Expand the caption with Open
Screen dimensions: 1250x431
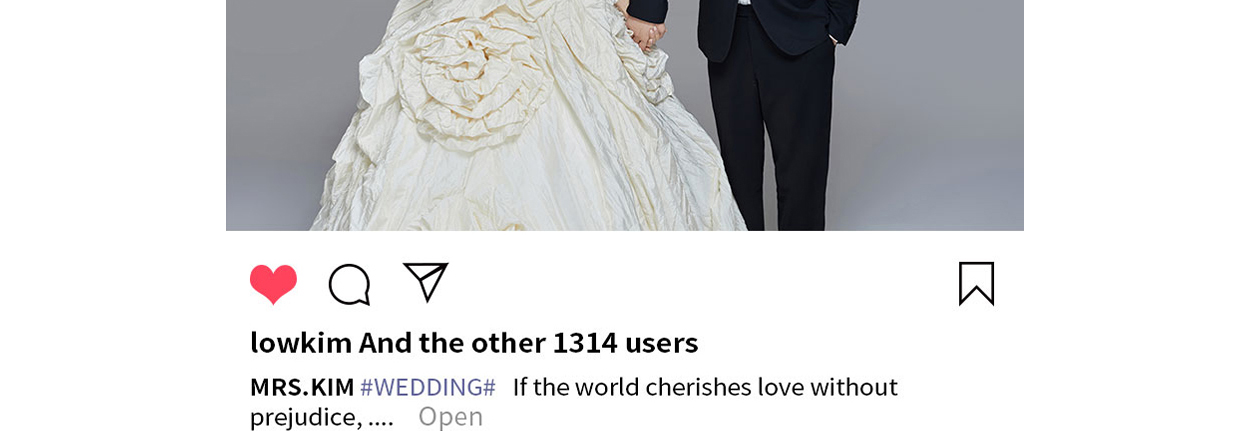(450, 417)
